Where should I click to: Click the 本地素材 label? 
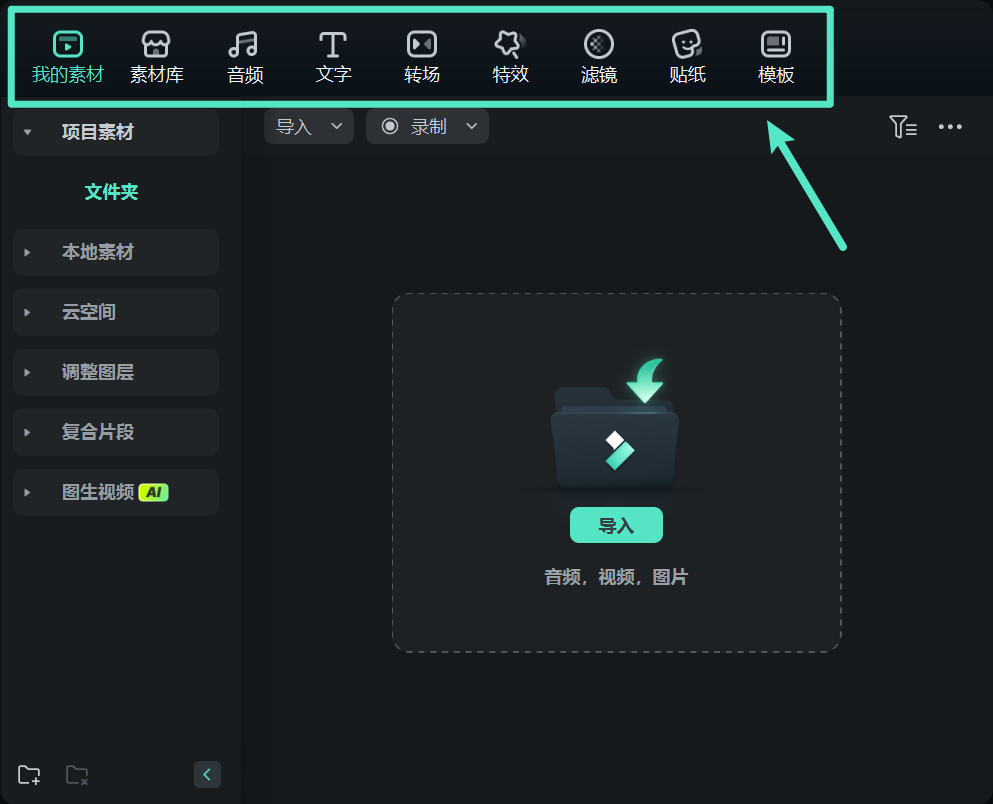(x=98, y=252)
